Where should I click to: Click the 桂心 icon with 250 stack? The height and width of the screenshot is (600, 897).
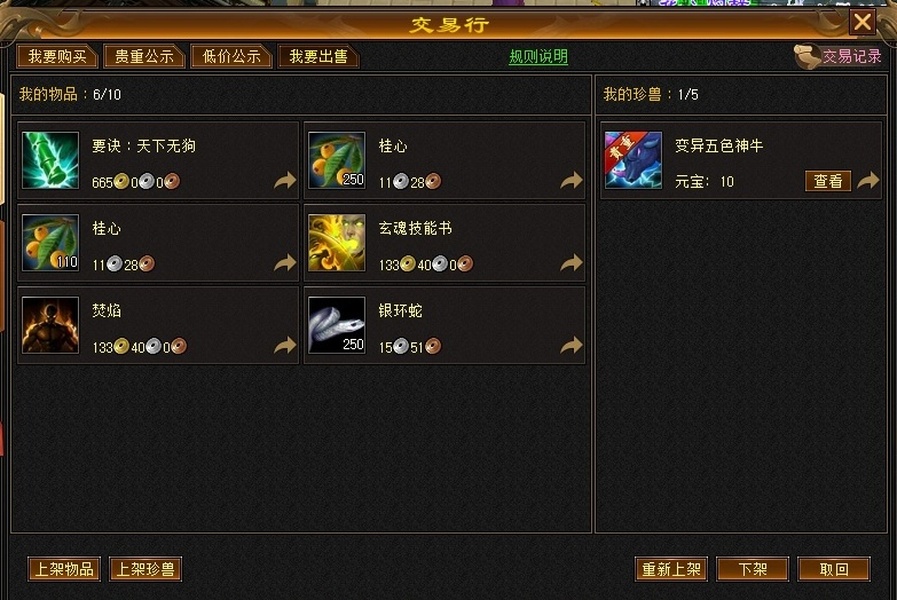point(336,160)
